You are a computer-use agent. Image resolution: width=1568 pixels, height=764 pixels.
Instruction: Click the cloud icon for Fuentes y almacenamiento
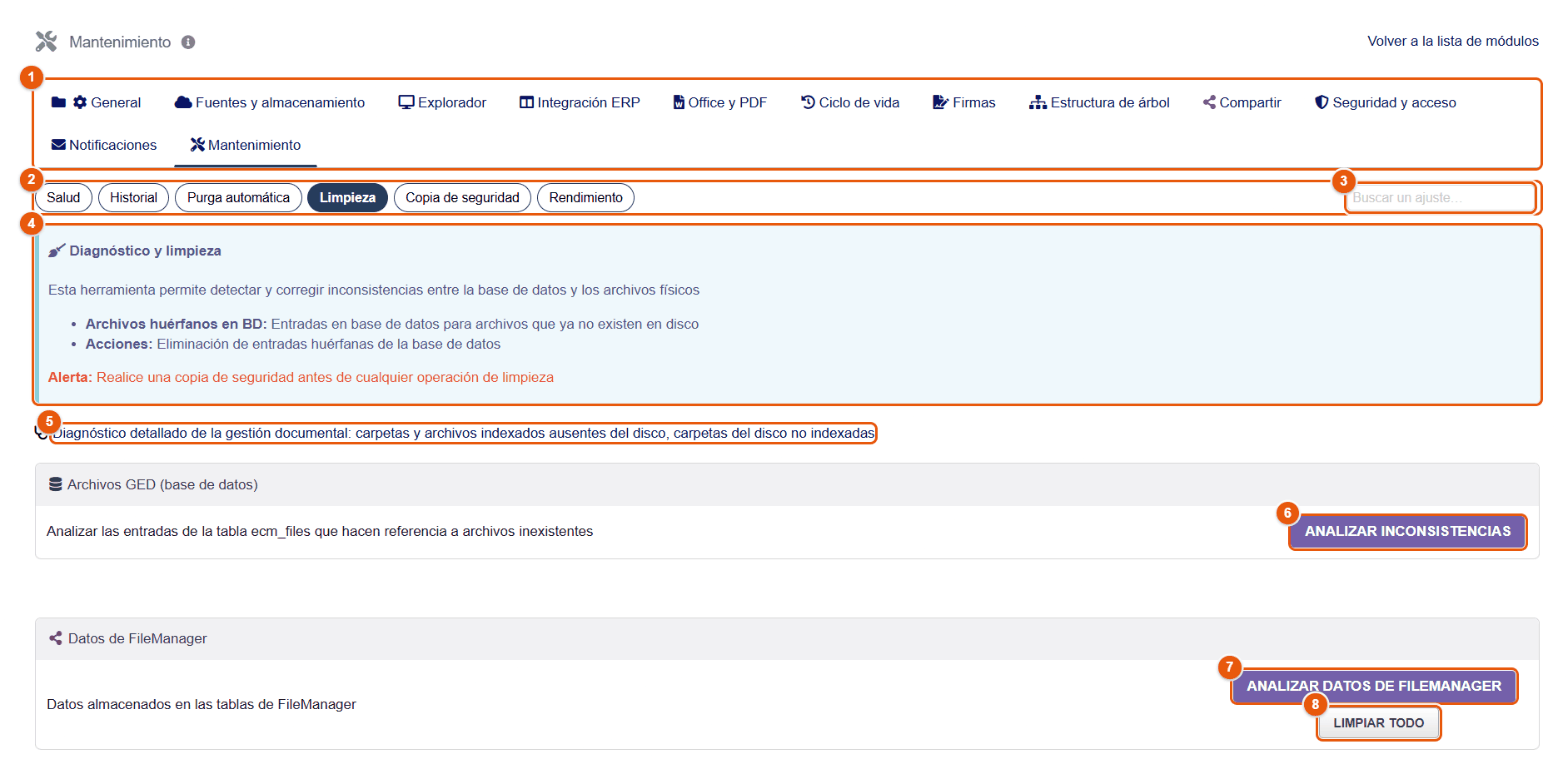183,102
